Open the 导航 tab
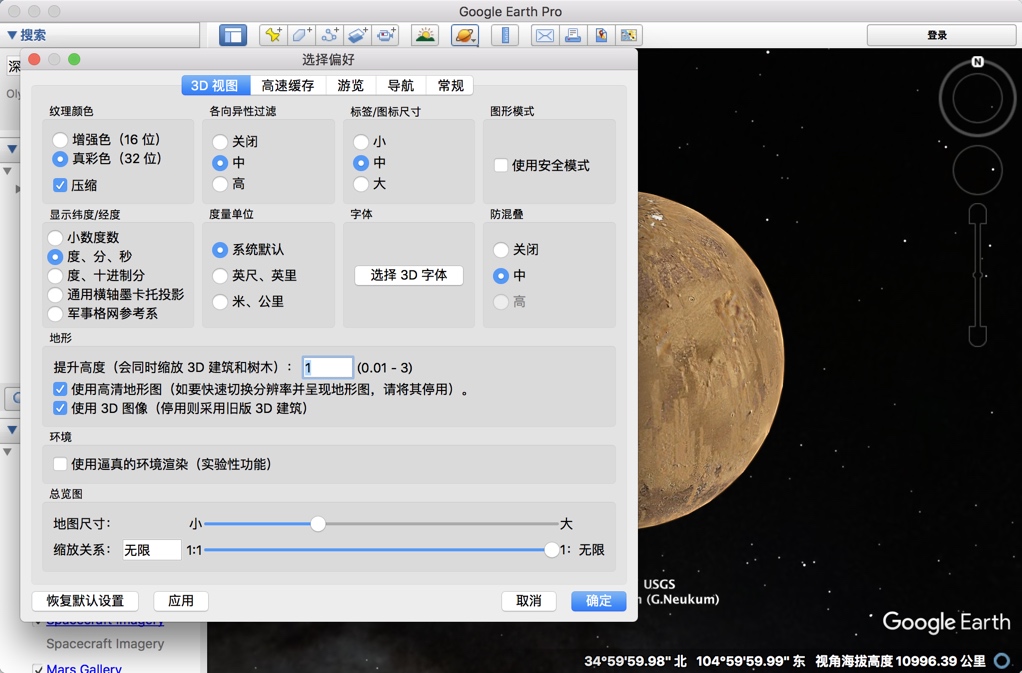The width and height of the screenshot is (1022, 673). pyautogui.click(x=401, y=85)
